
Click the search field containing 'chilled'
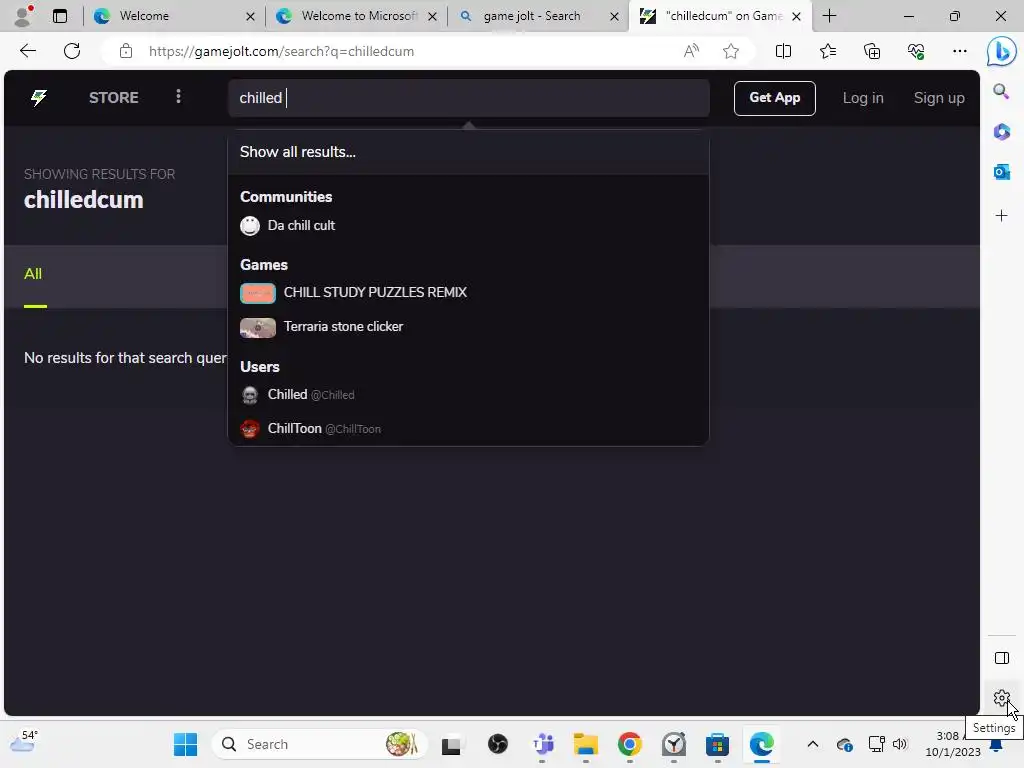[x=468, y=98]
